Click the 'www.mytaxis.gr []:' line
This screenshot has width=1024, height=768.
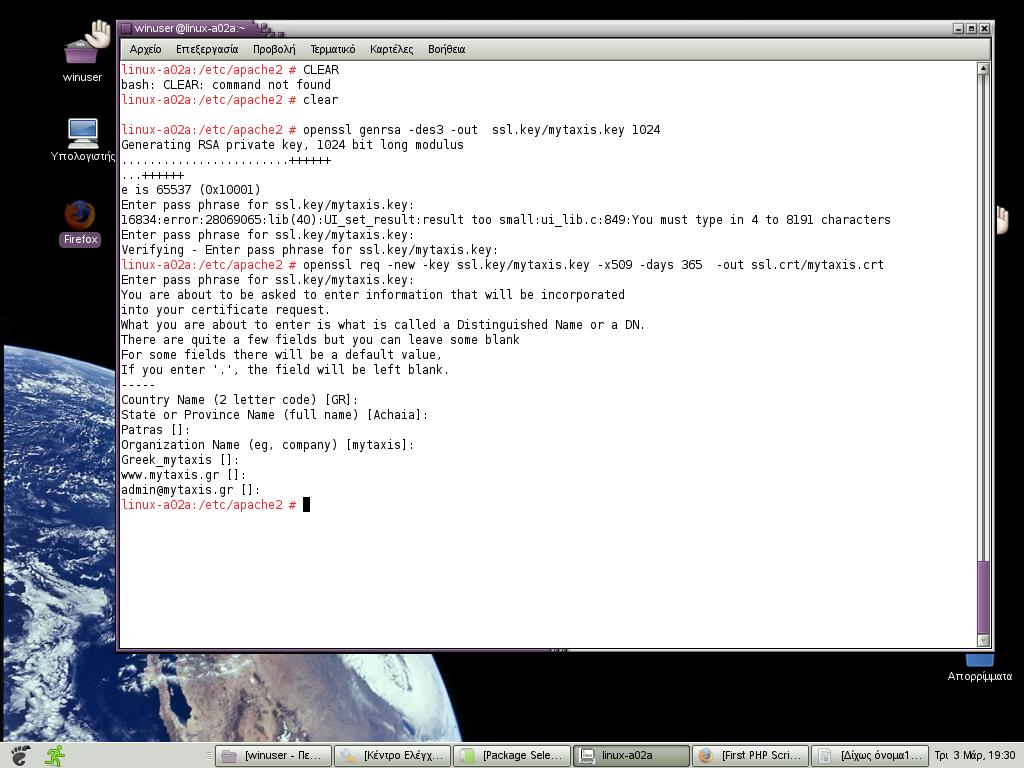[x=184, y=475]
